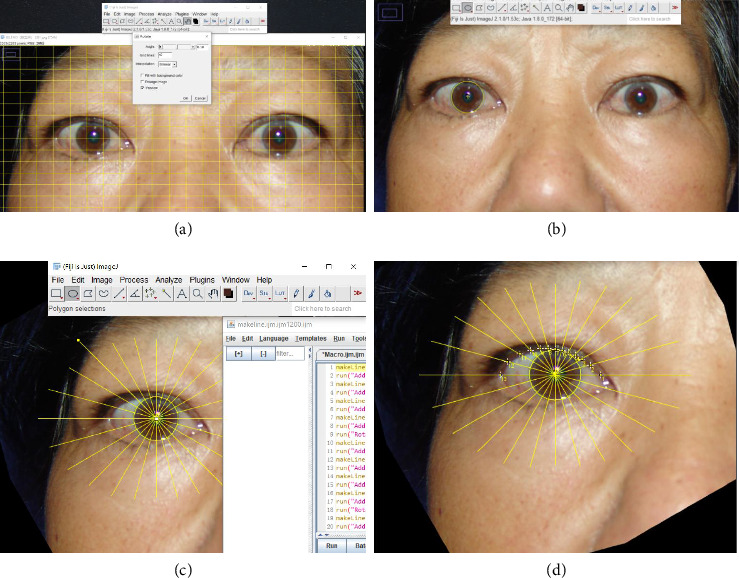Select Polygon tool in panel (b) toolbar
The height and width of the screenshot is (578, 739).
click(x=479, y=8)
